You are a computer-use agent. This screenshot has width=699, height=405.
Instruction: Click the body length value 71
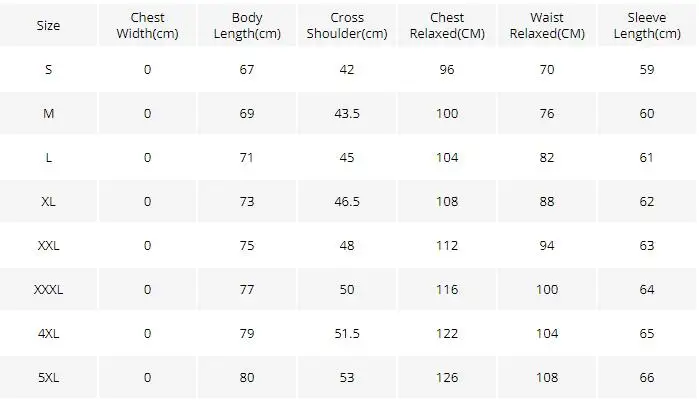[247, 157]
